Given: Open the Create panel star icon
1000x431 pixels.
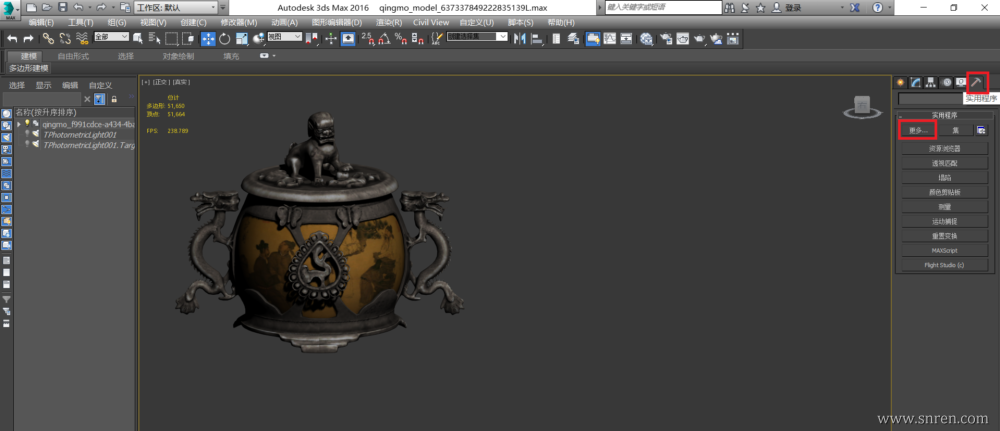Looking at the screenshot, I should [900, 82].
